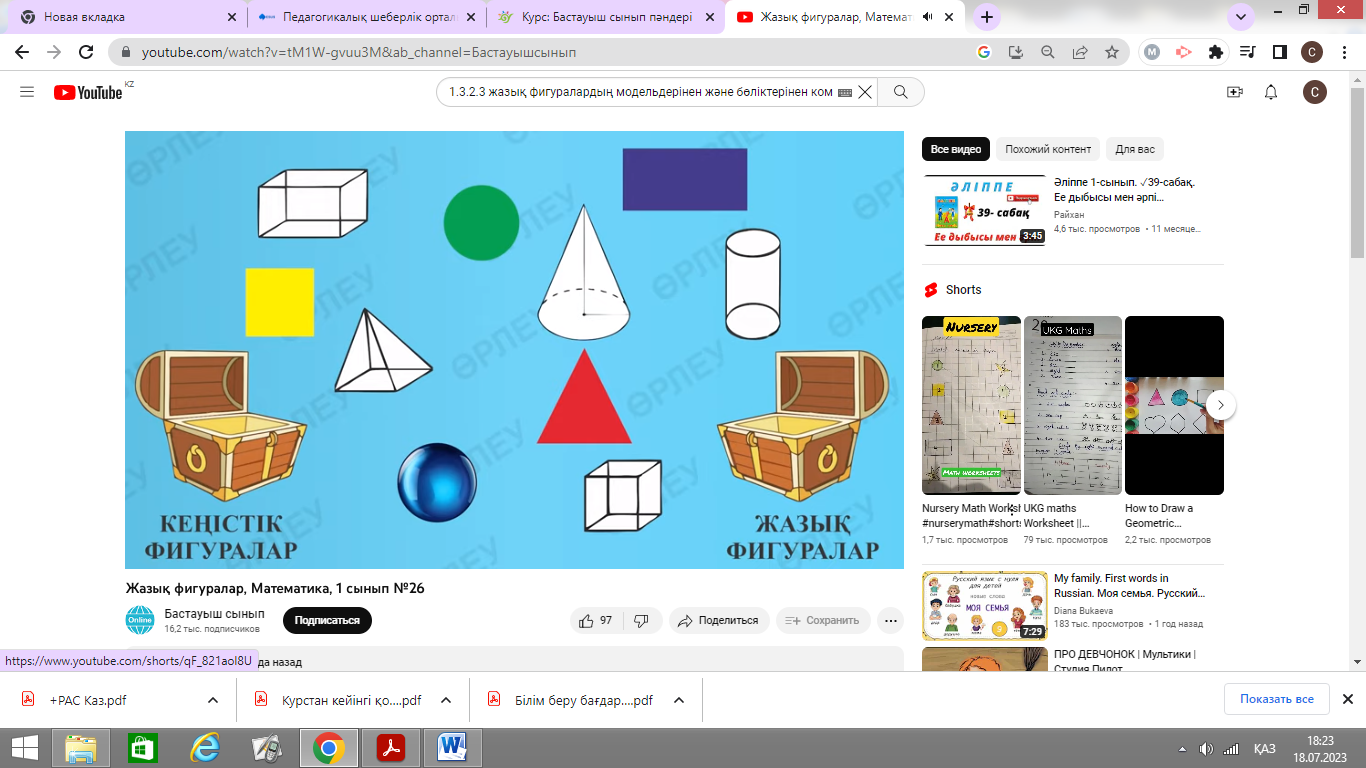The width and height of the screenshot is (1366, 768).
Task: Reload the current page
Action: [86, 52]
